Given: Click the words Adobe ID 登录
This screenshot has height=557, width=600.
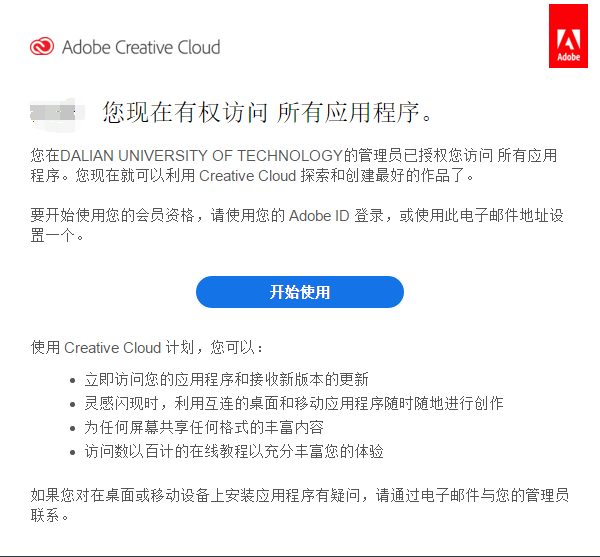Looking at the screenshot, I should [336, 215].
